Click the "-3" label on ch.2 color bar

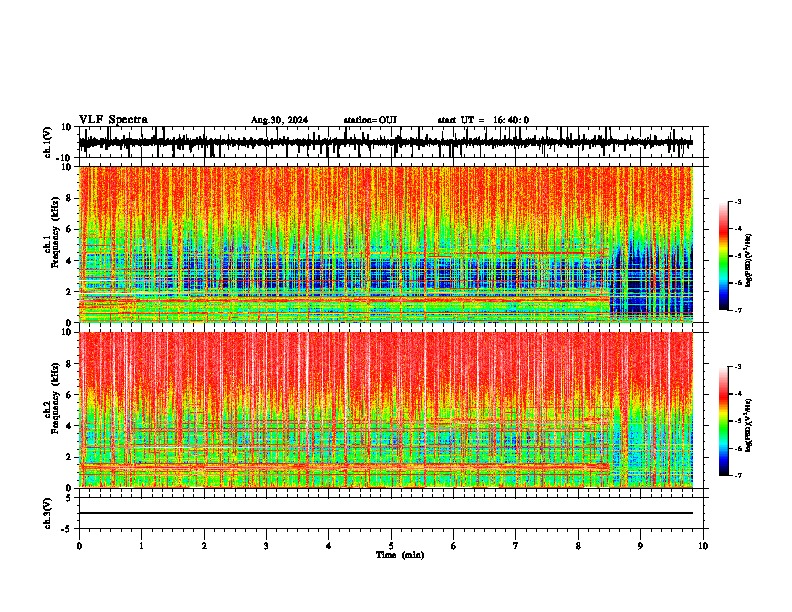(x=737, y=367)
